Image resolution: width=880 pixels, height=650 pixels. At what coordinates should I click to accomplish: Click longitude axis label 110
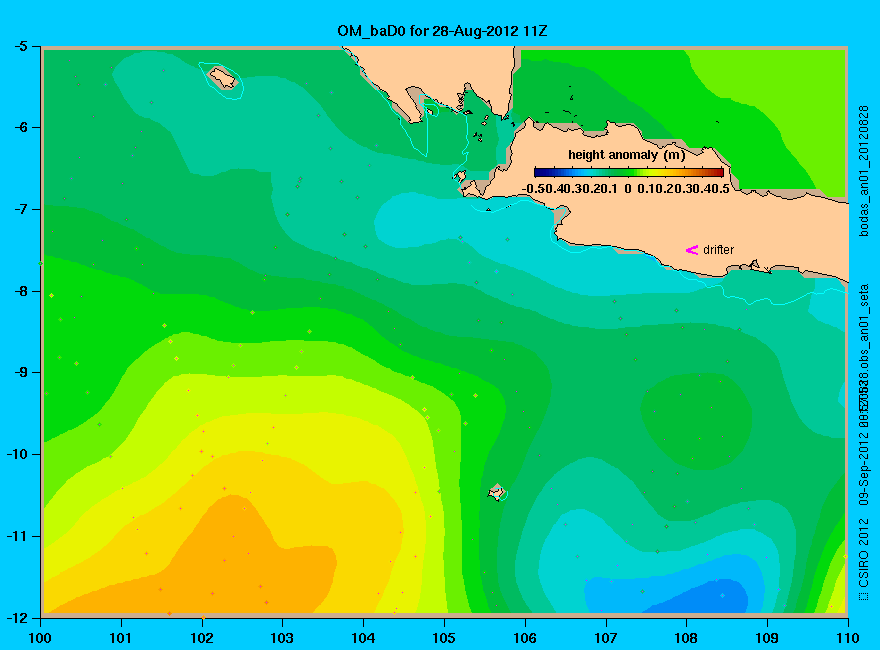click(x=848, y=638)
